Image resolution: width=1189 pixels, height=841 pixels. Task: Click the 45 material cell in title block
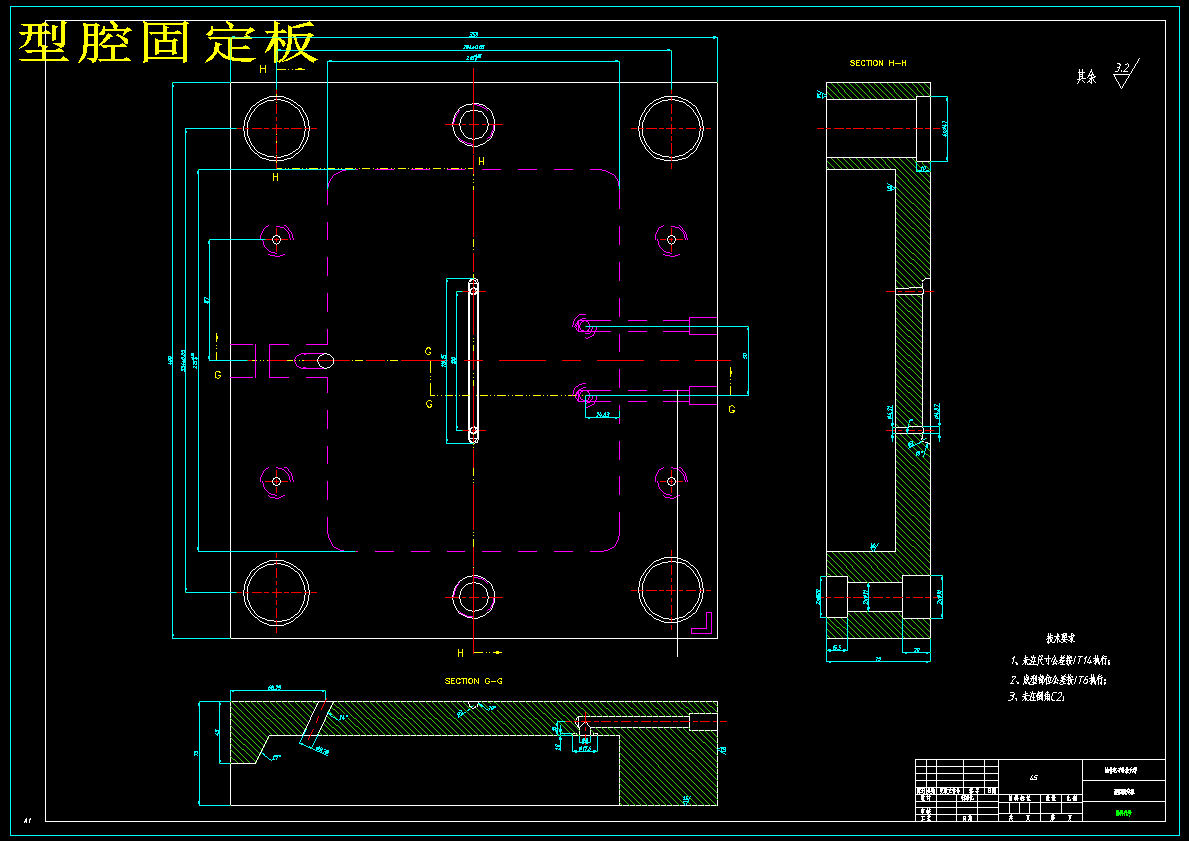click(1034, 777)
